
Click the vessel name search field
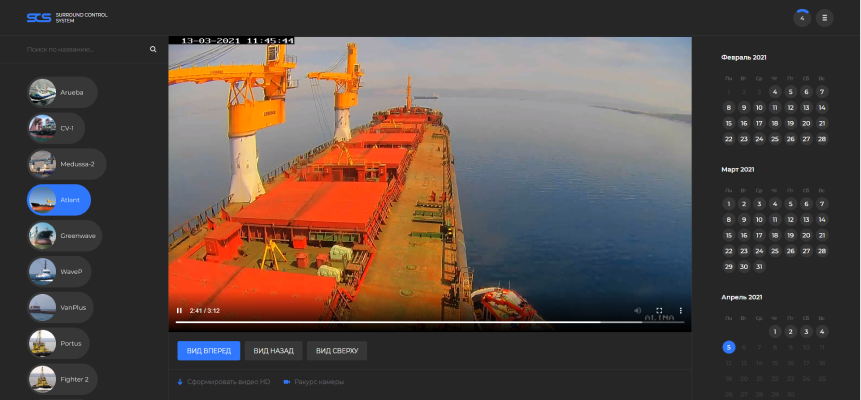click(85, 49)
